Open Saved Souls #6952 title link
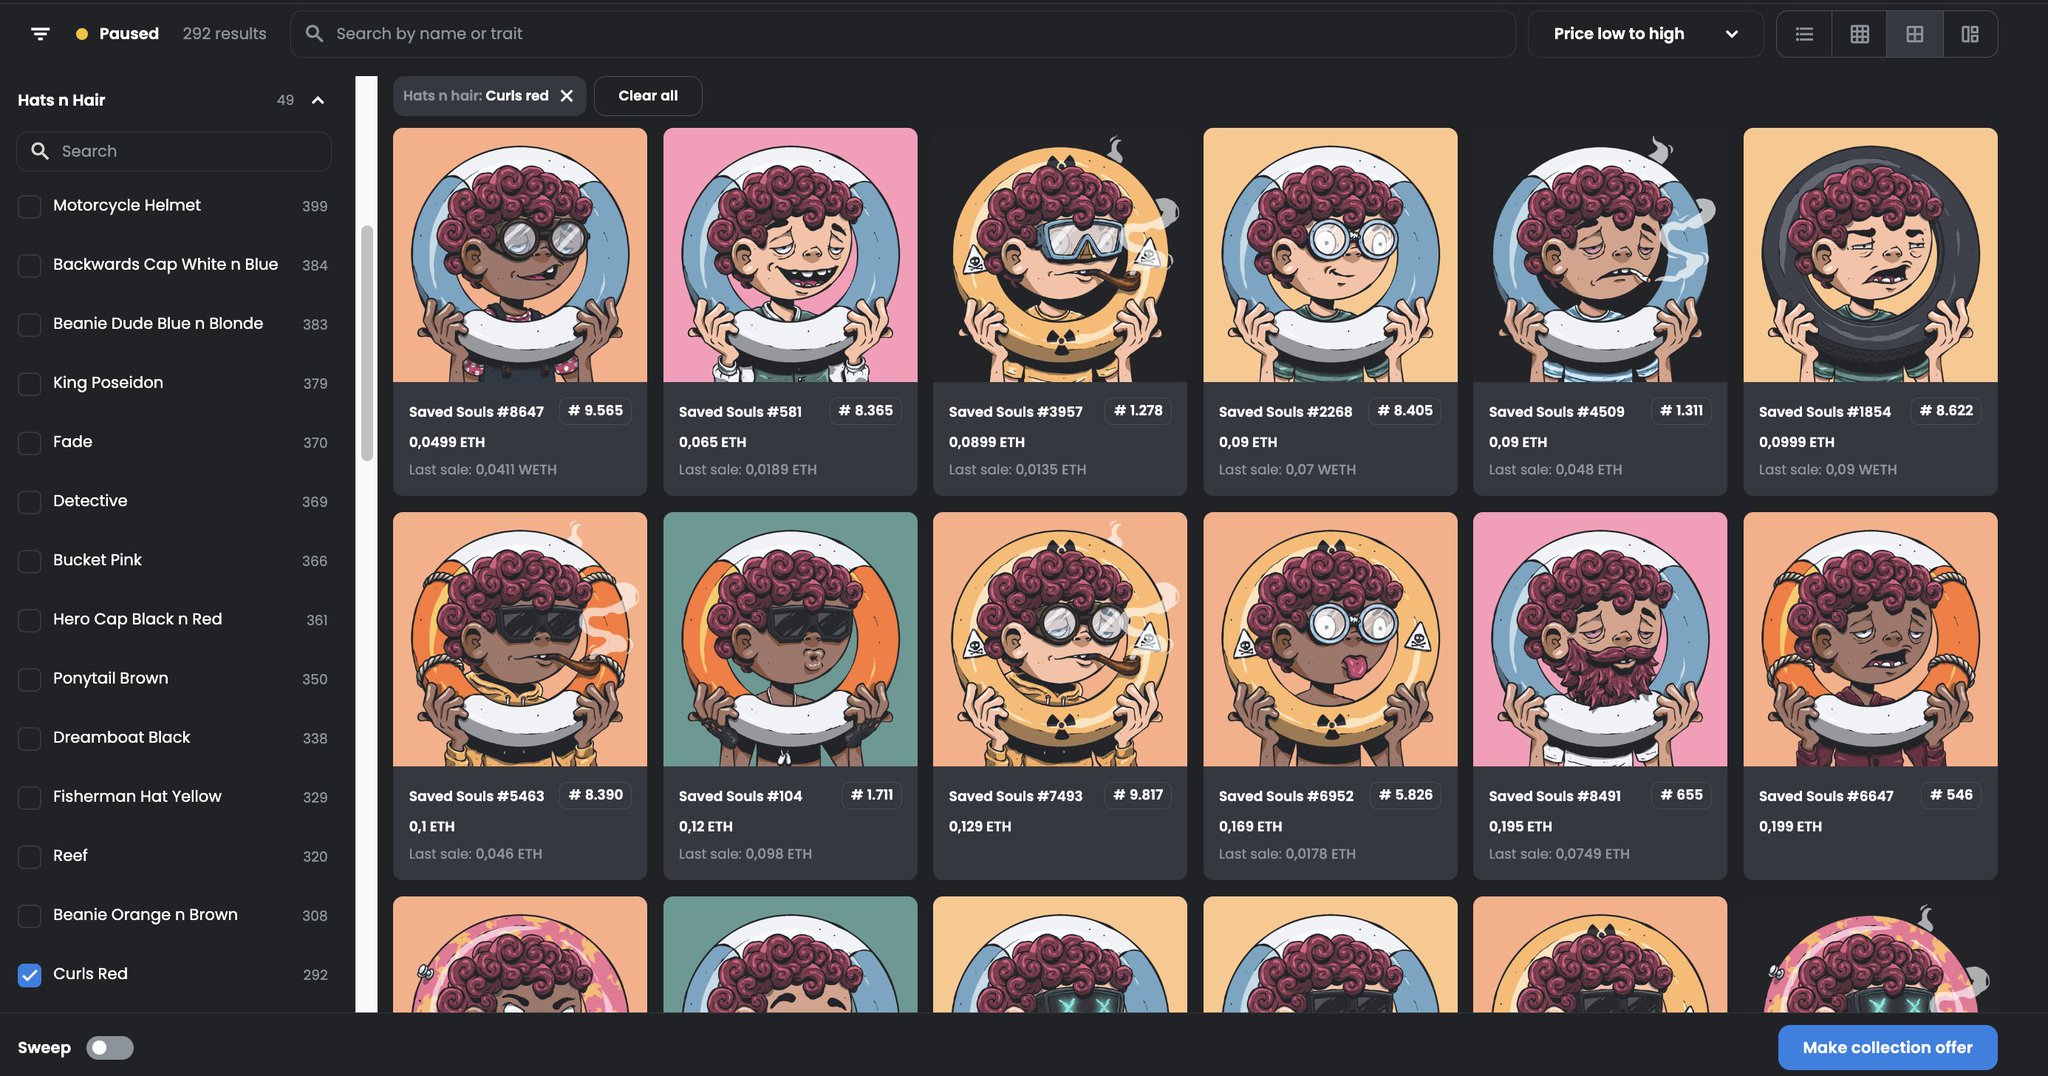 (1286, 796)
